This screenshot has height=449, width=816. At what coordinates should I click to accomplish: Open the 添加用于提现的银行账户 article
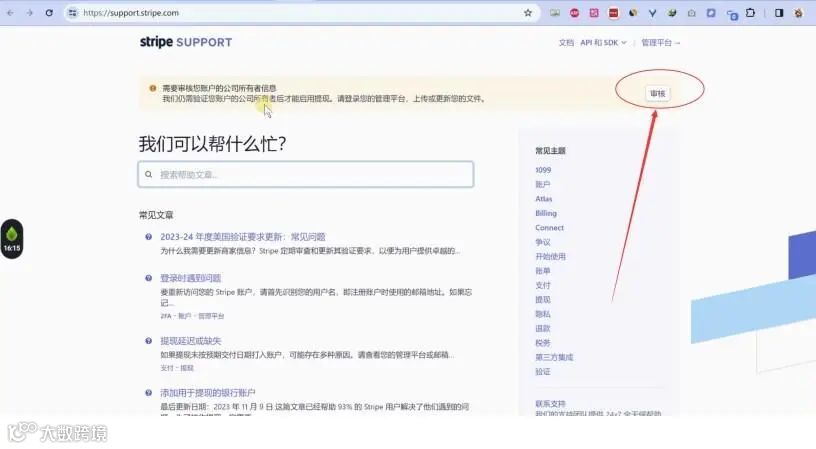click(x=208, y=393)
